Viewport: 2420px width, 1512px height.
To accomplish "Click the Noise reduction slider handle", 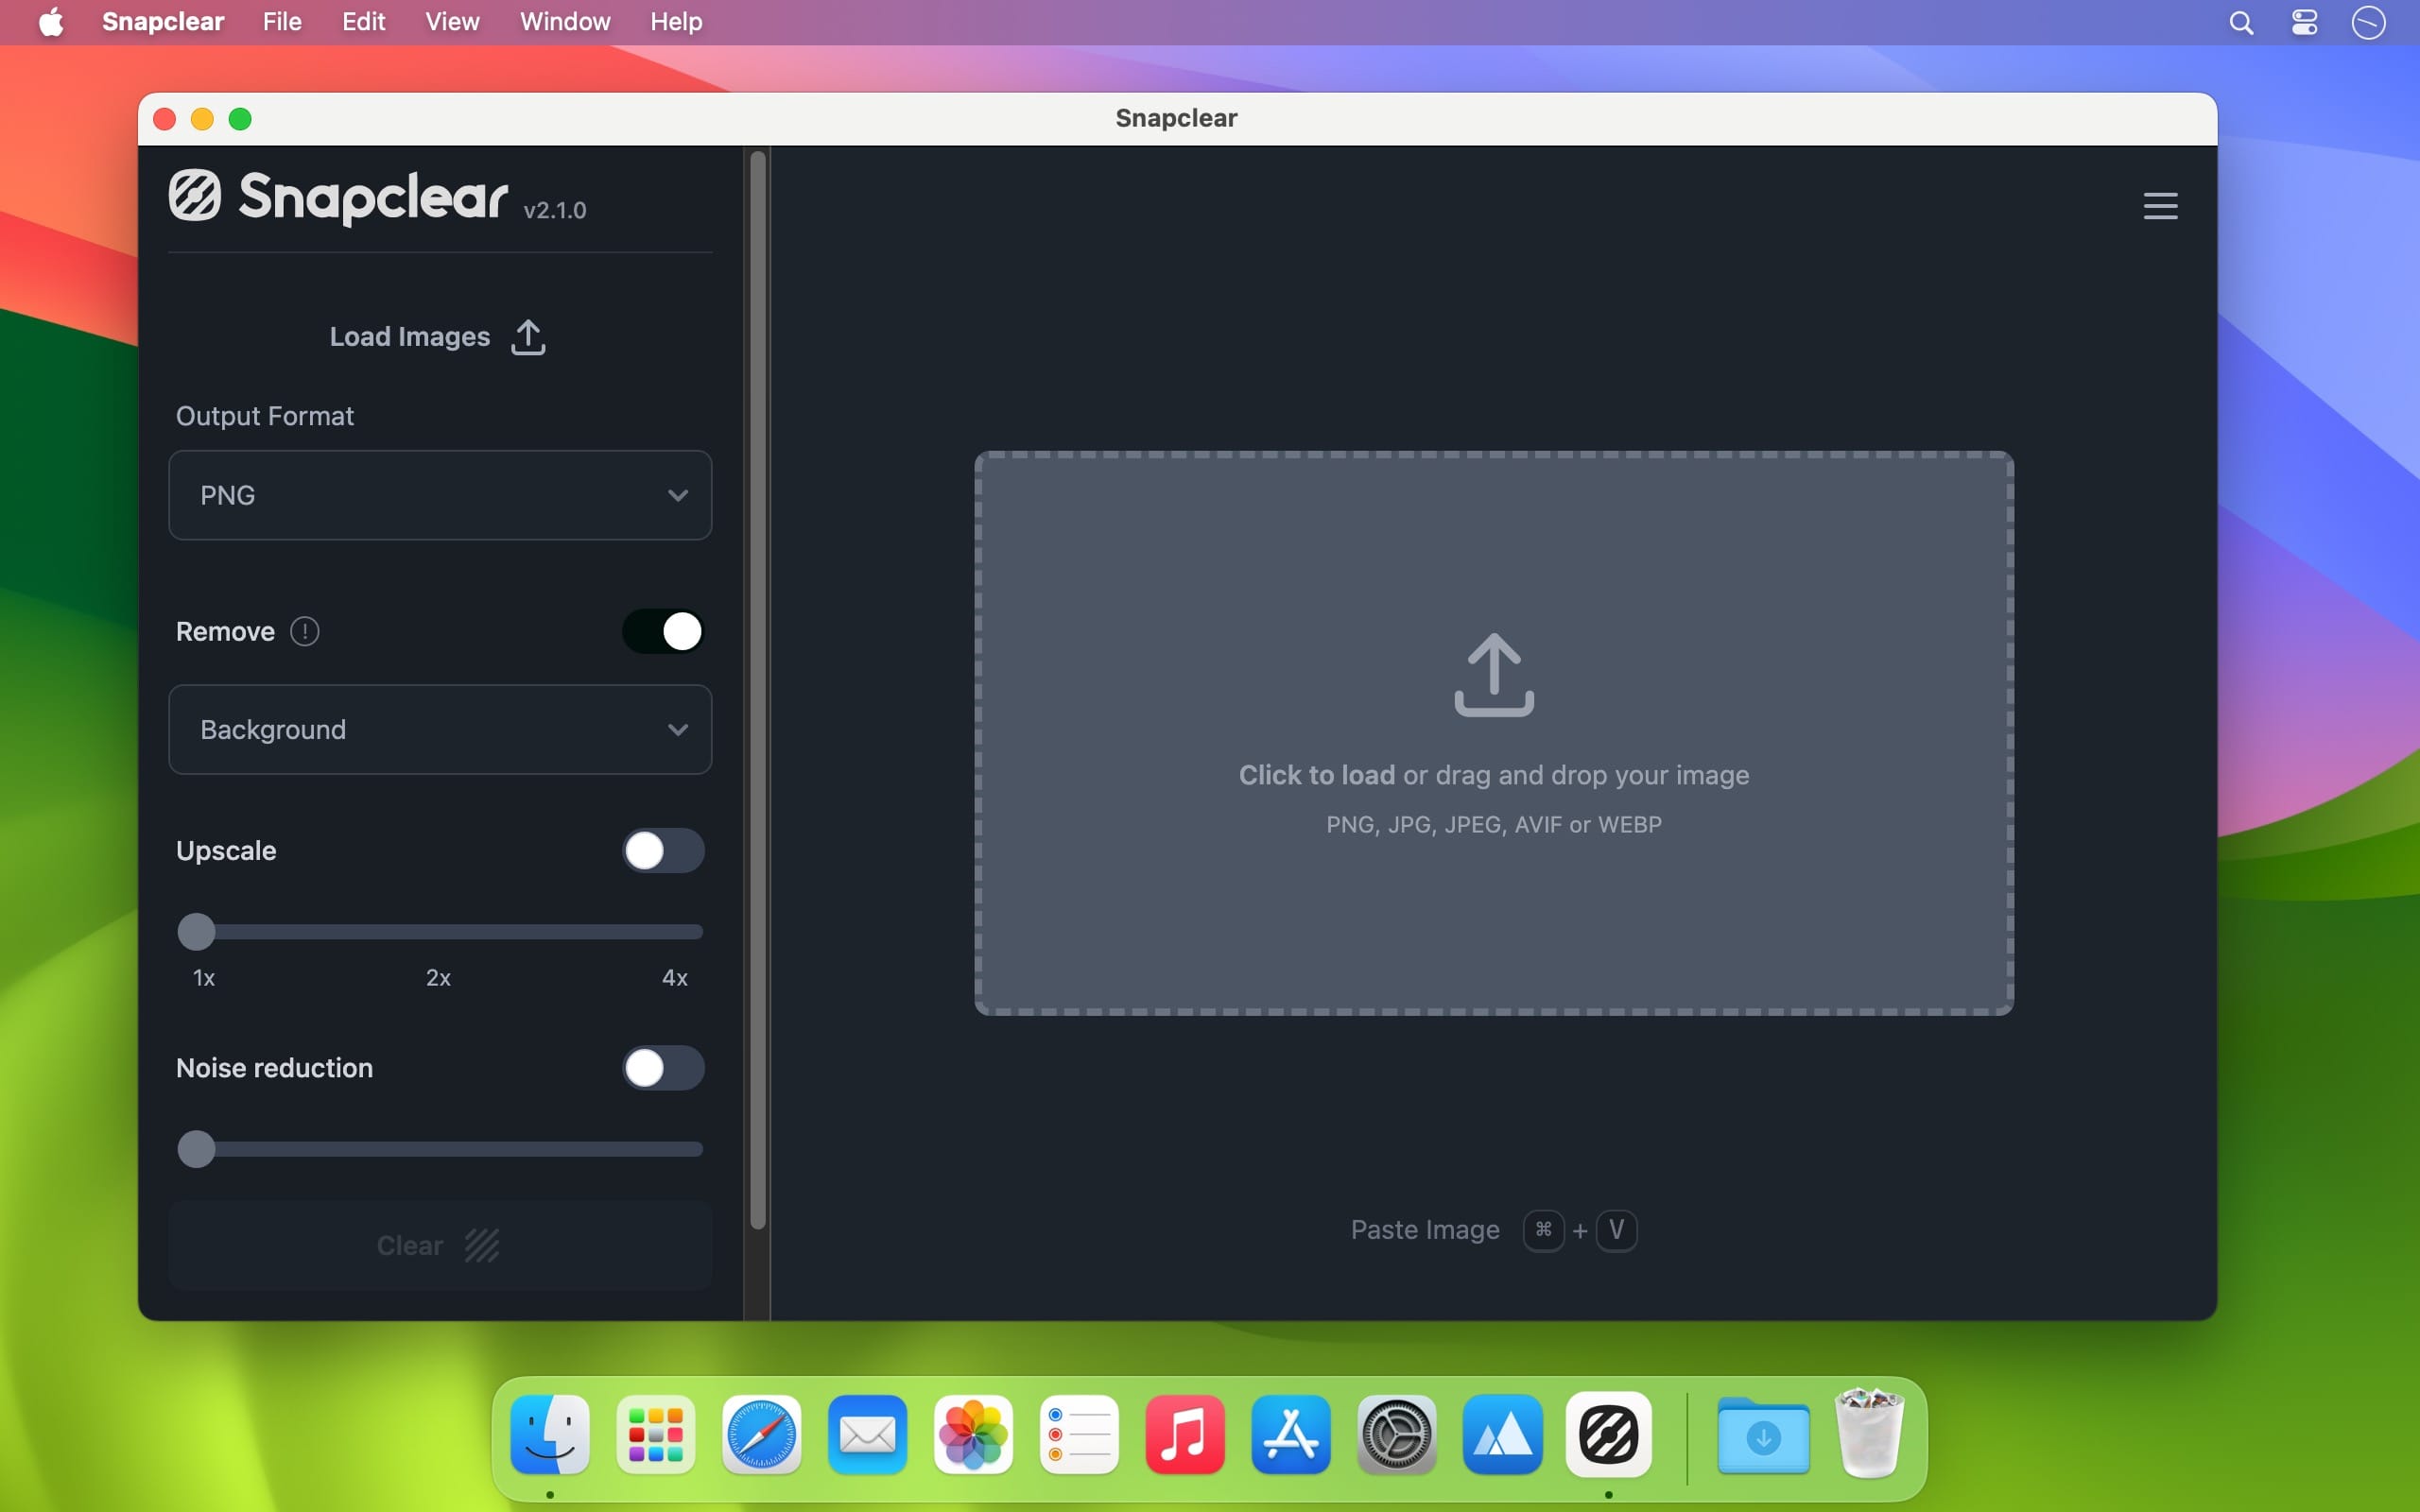I will pyautogui.click(x=196, y=1149).
